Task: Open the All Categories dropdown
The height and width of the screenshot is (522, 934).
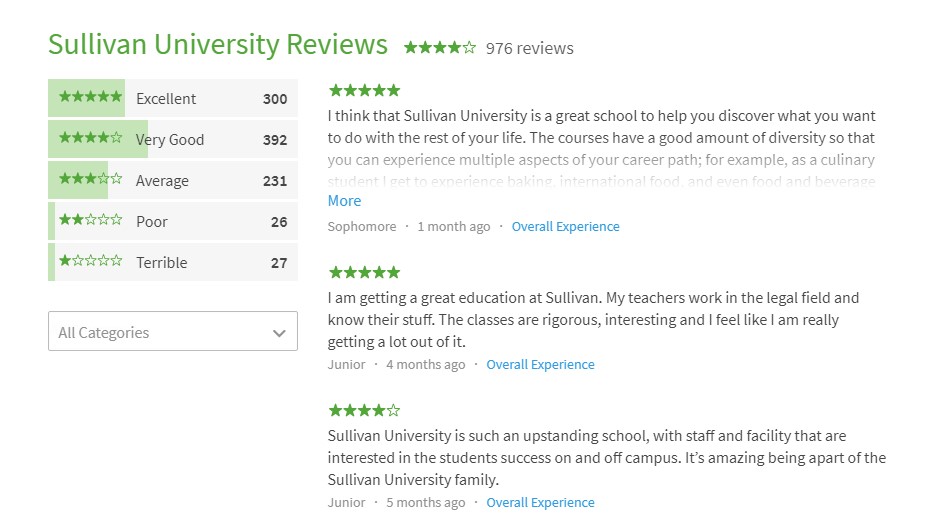Action: (173, 331)
